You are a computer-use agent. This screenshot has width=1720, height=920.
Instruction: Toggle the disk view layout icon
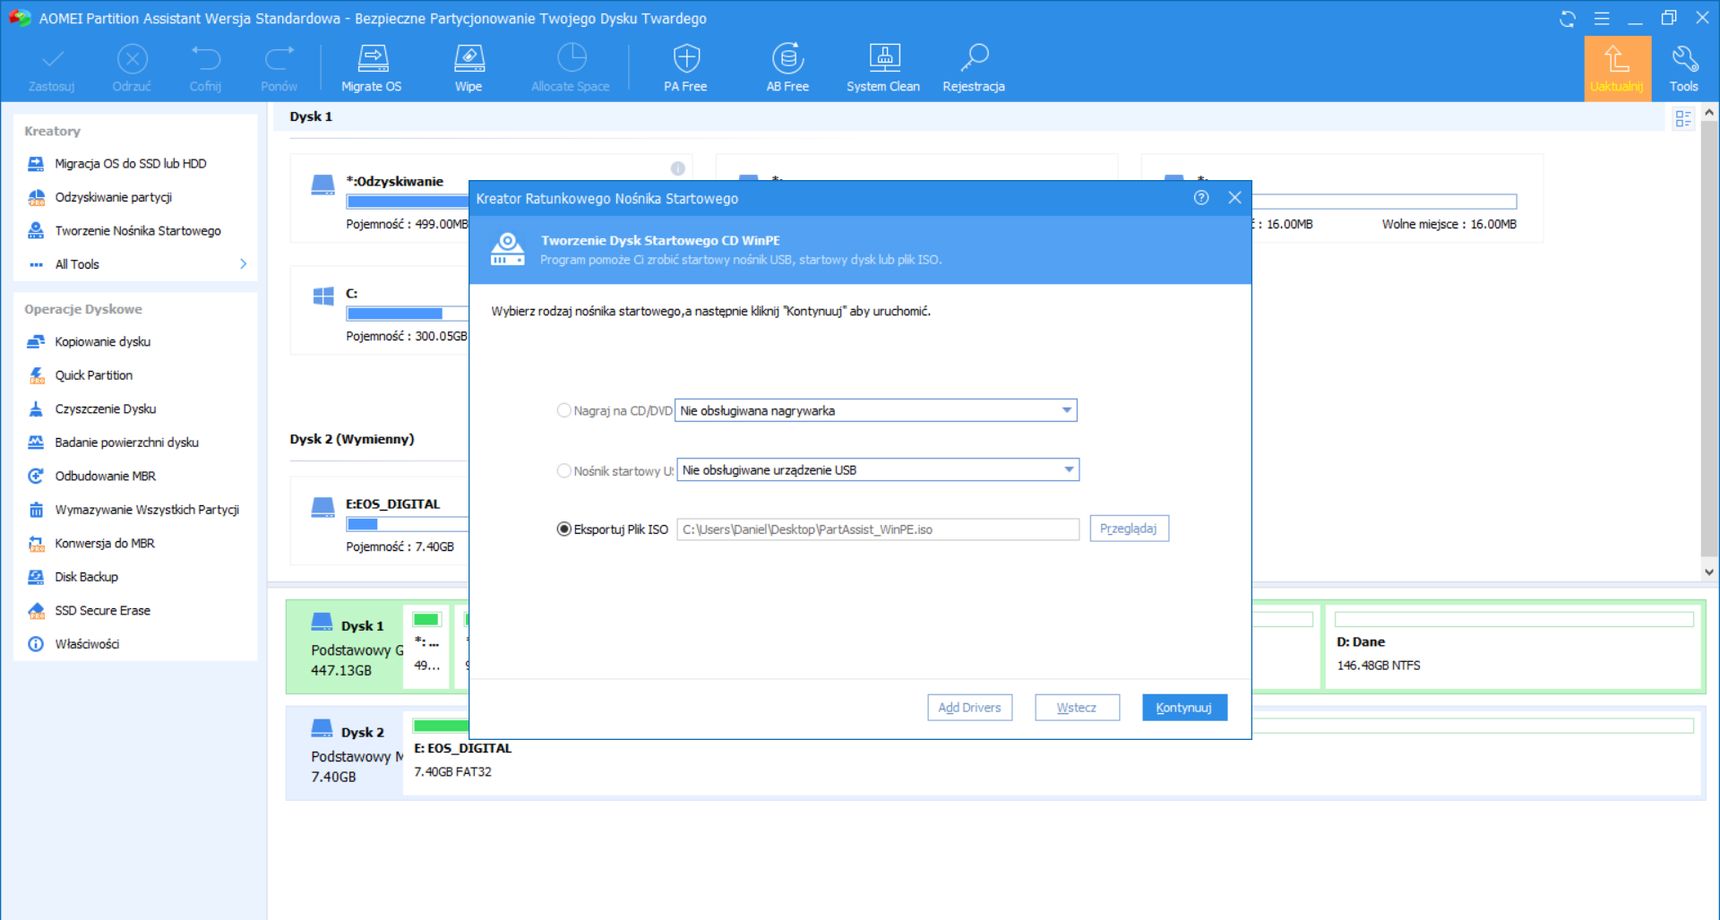point(1683,119)
